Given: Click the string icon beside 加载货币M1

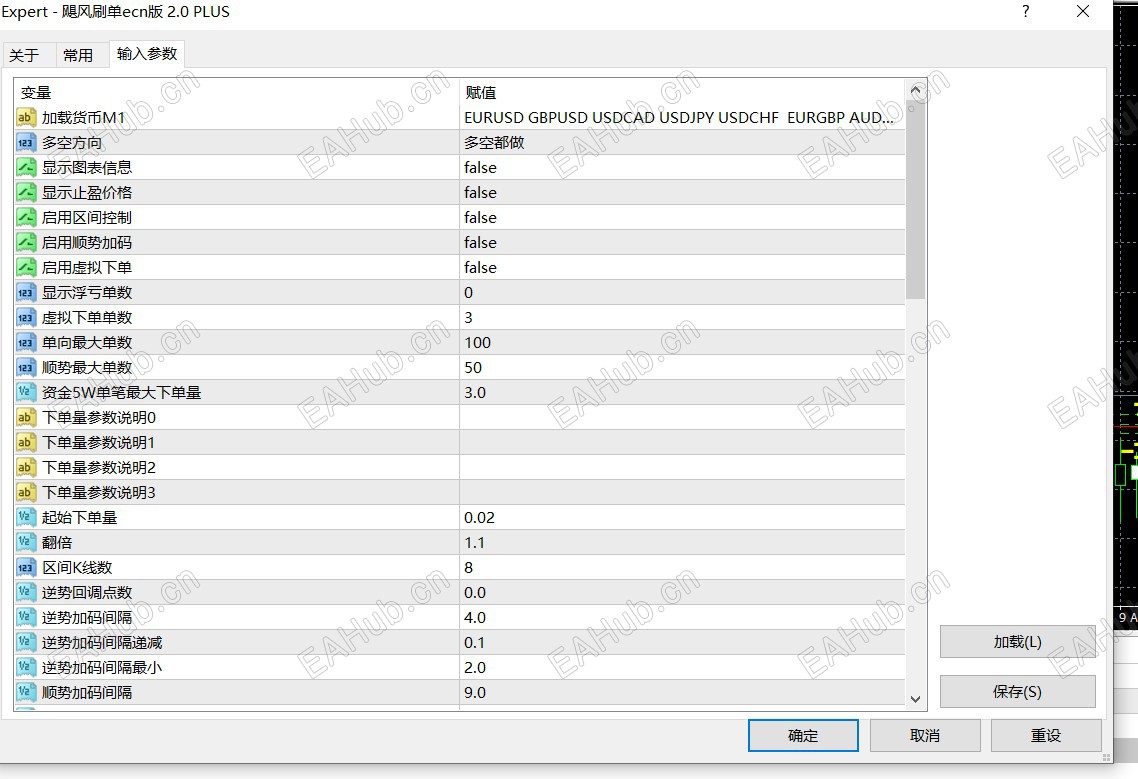Looking at the screenshot, I should 25,118.
